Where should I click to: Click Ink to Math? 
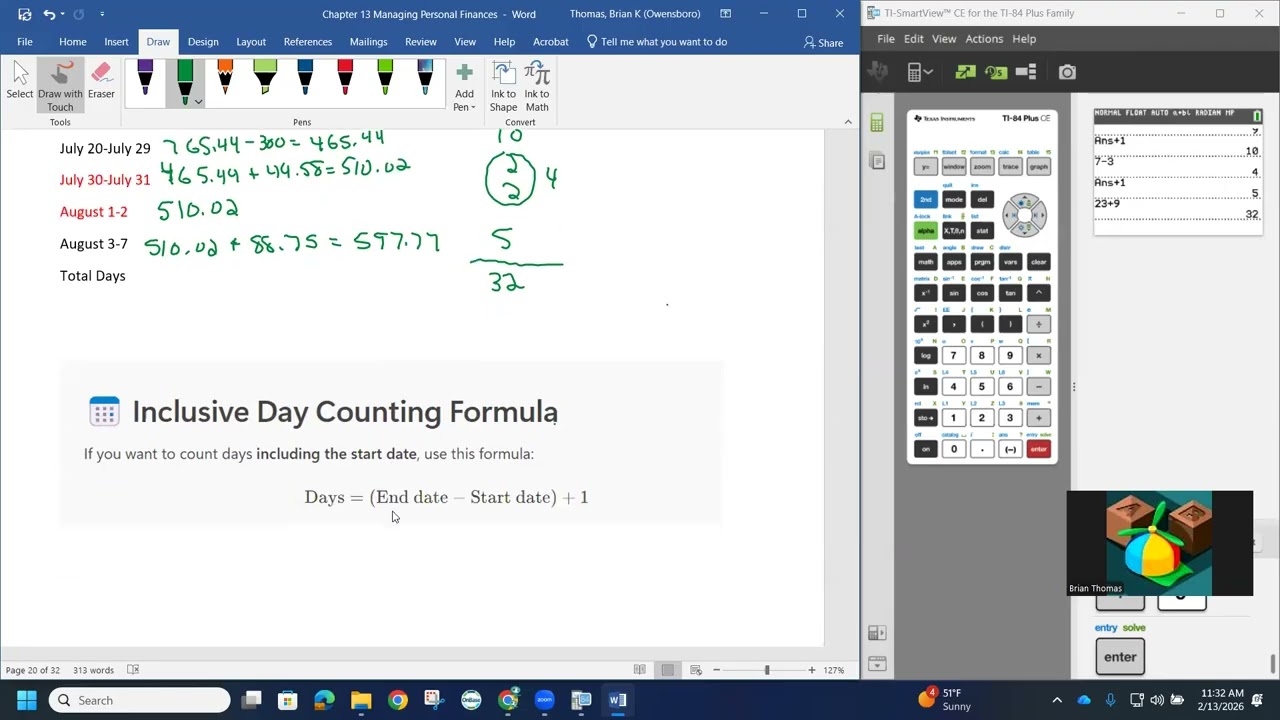tap(537, 86)
